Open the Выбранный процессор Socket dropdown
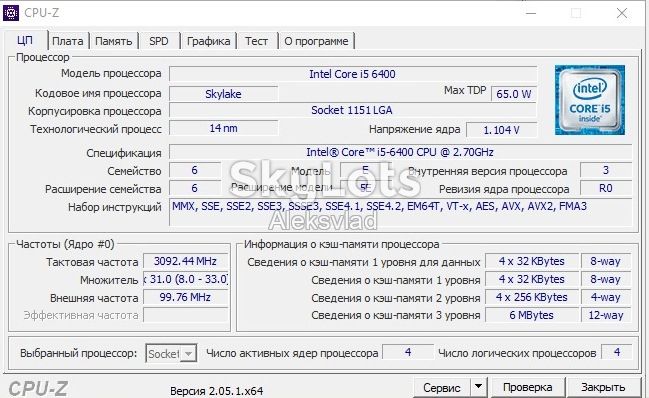Viewport: 649px width, 398px height. point(171,353)
